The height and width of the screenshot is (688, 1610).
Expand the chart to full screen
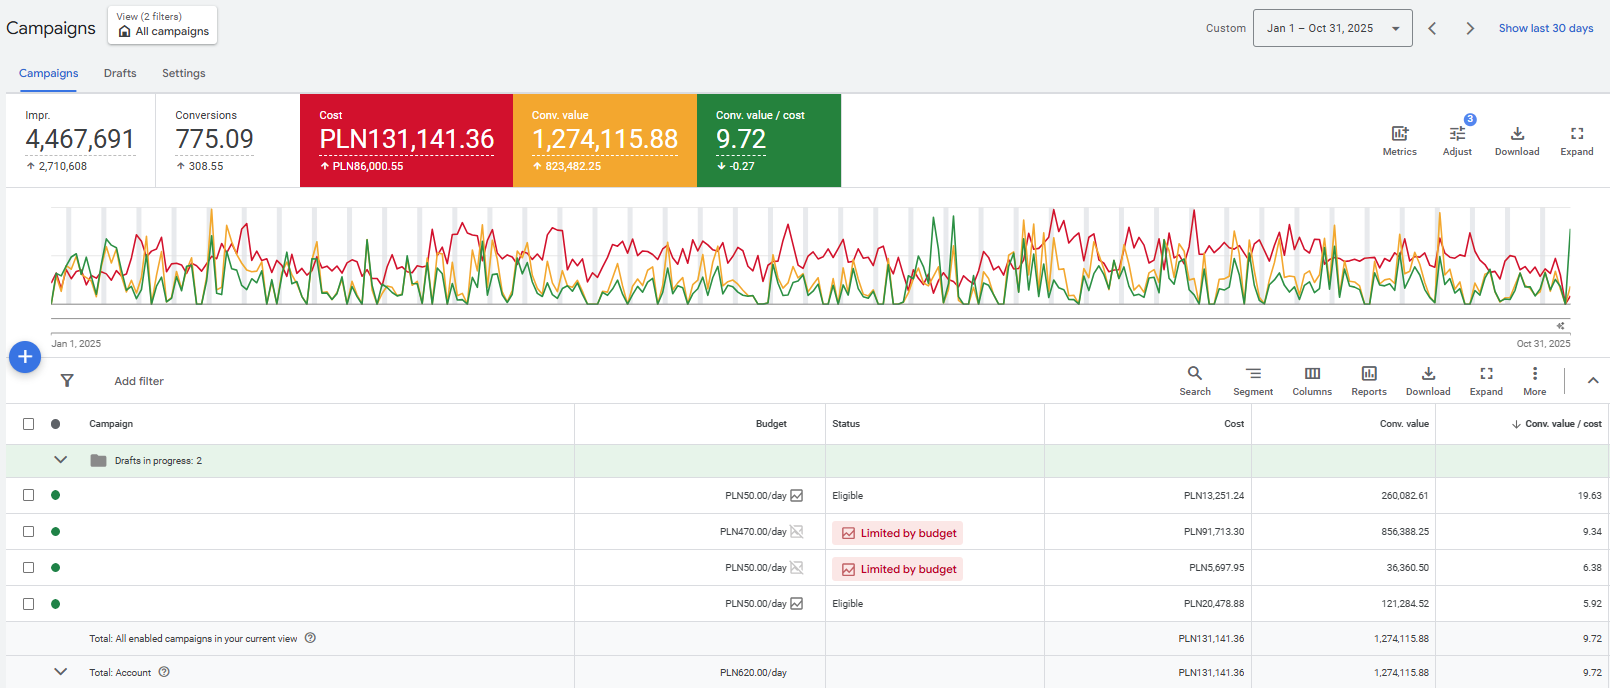click(1577, 133)
